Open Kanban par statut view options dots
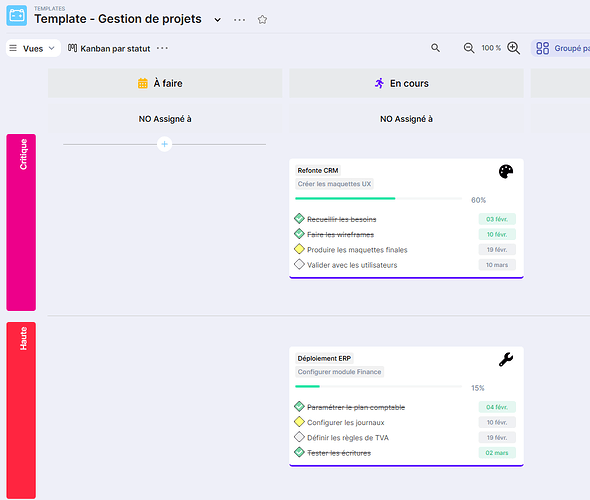Image resolution: width=590 pixels, height=500 pixels. pyautogui.click(x=162, y=48)
